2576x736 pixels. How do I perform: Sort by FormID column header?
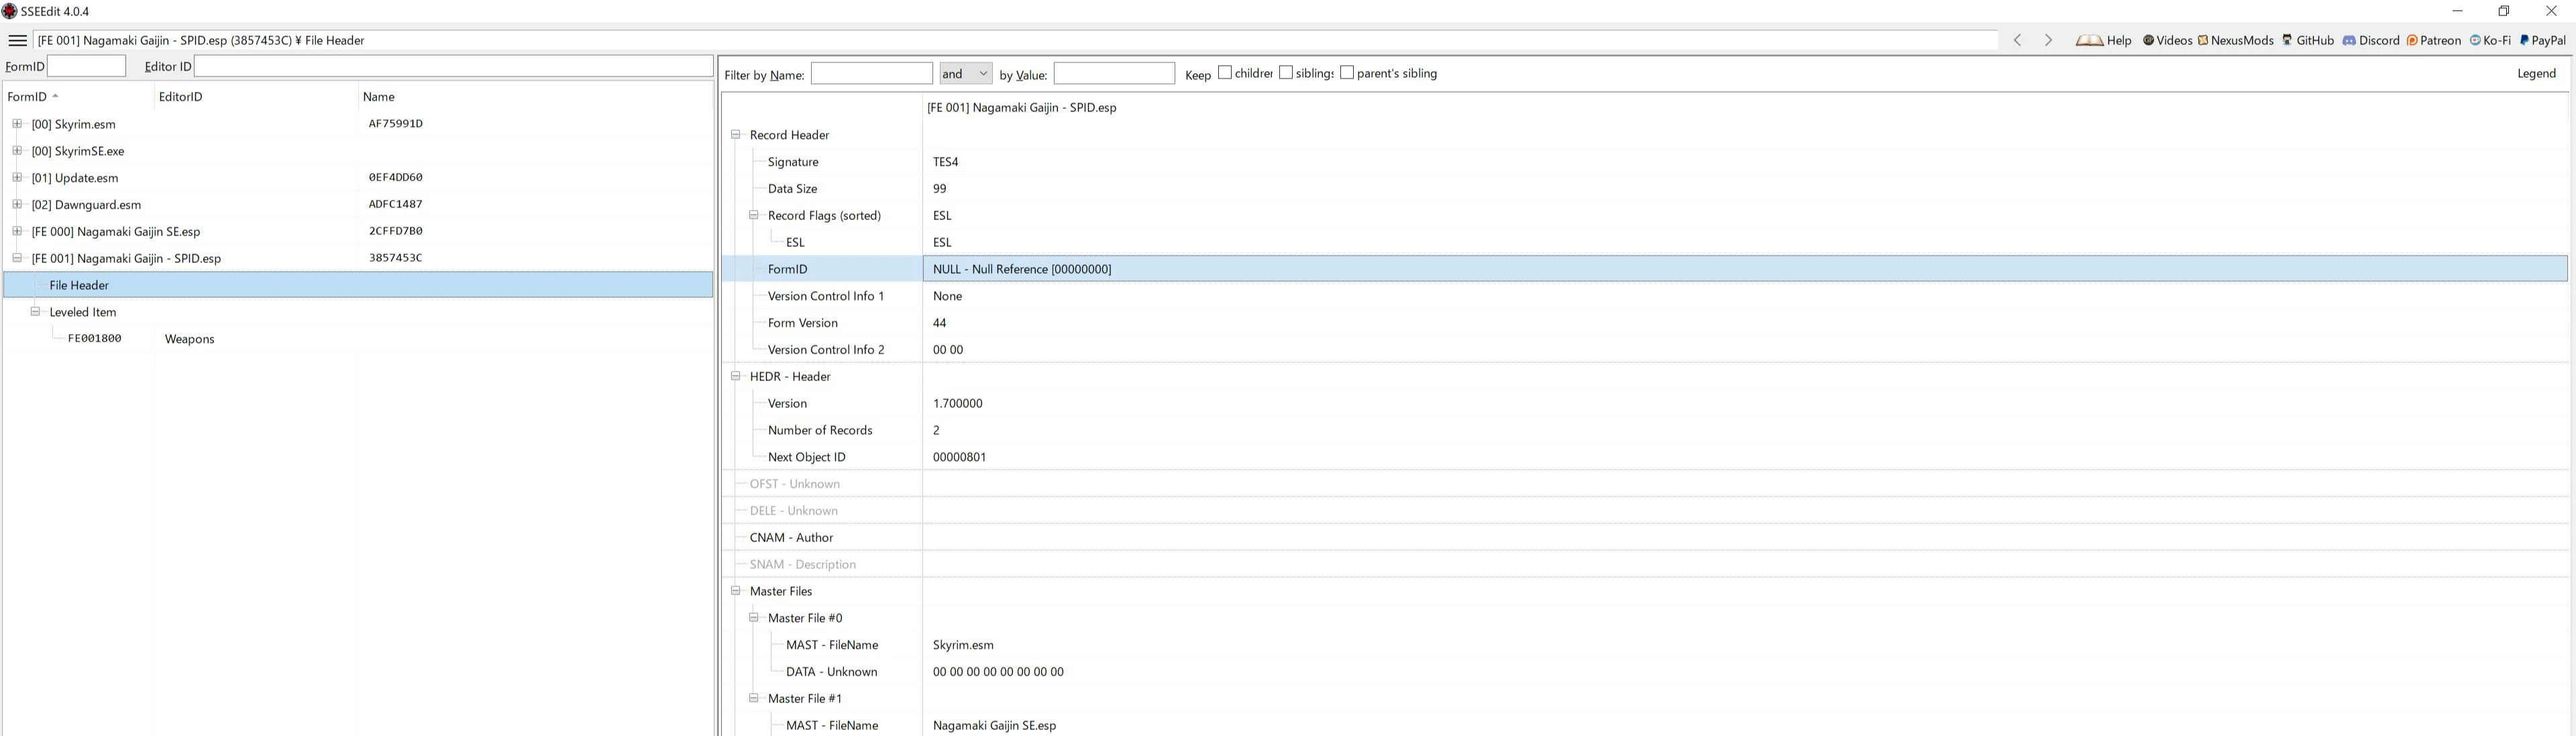point(78,97)
